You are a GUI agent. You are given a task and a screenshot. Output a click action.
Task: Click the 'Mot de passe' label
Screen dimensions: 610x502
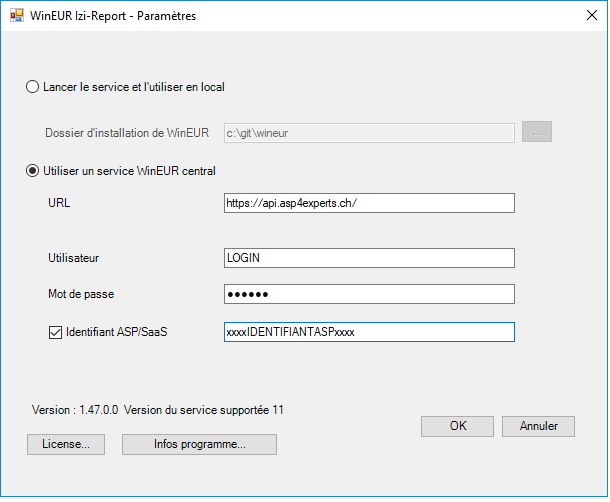(x=81, y=294)
